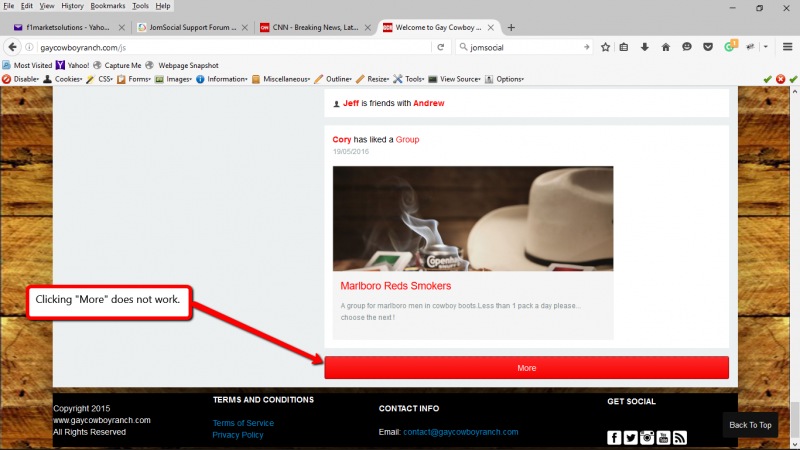Open the History menu
Image resolution: width=800 pixels, height=450 pixels.
[x=72, y=6]
